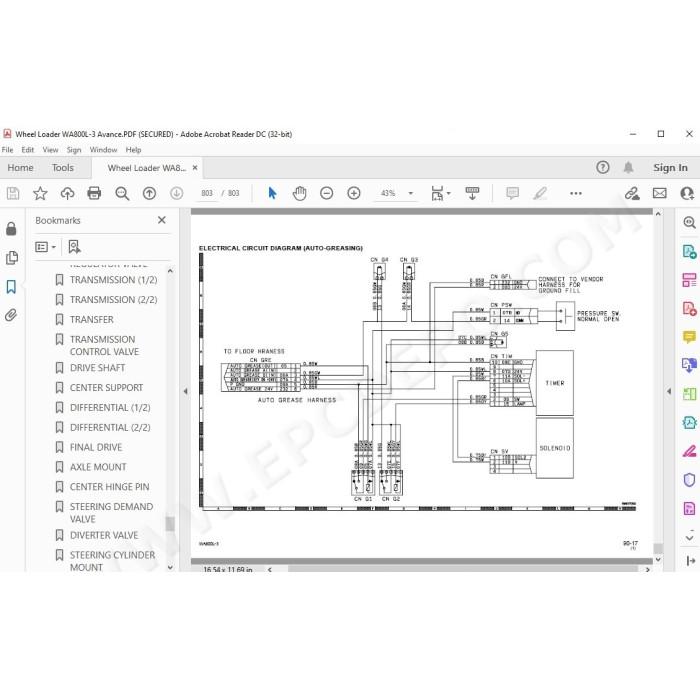Open the fit page options icon
The image size is (700, 700).
[x=440, y=193]
